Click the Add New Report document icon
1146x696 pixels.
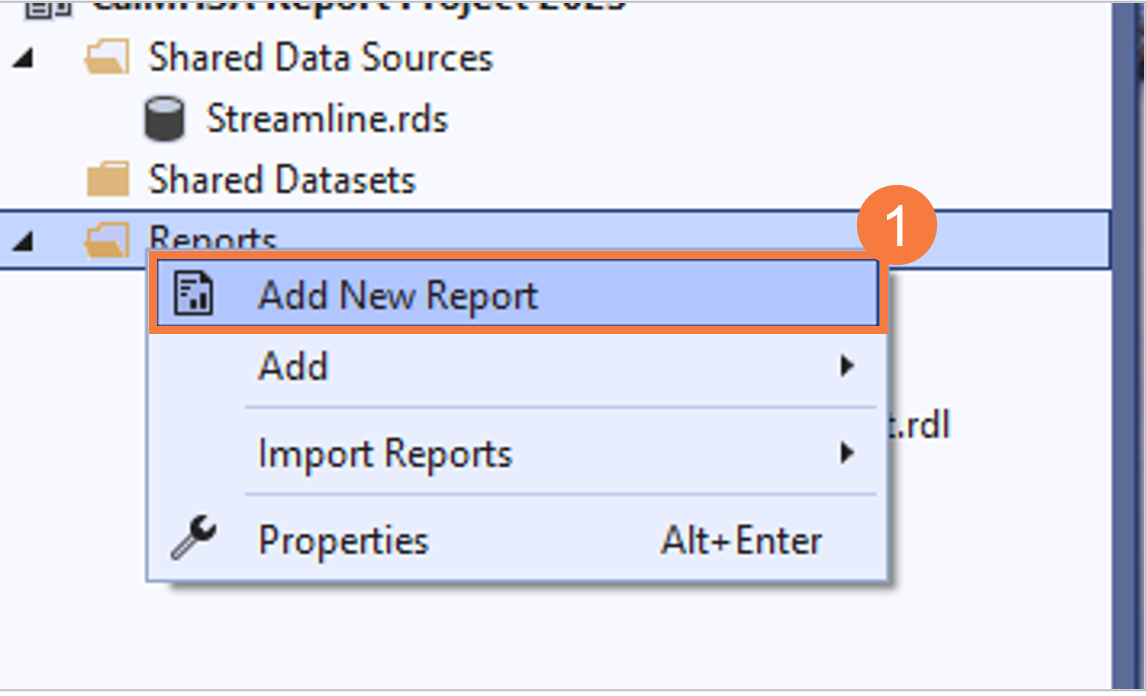coord(195,293)
